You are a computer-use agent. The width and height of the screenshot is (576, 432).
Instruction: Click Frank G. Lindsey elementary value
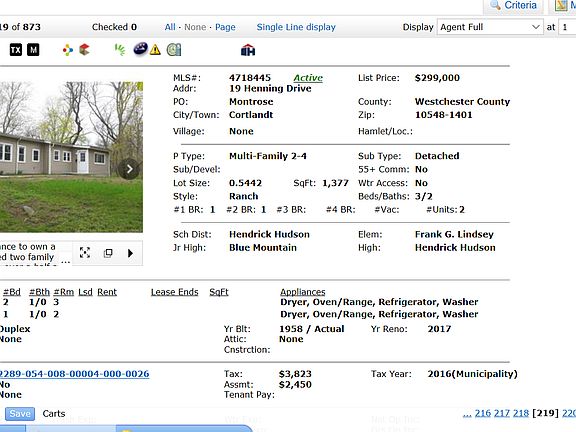pos(454,234)
